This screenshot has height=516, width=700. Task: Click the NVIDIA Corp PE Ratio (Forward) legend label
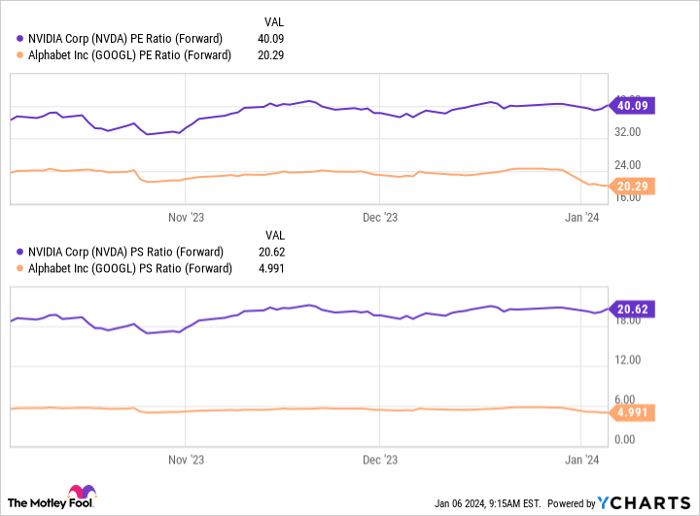point(125,39)
